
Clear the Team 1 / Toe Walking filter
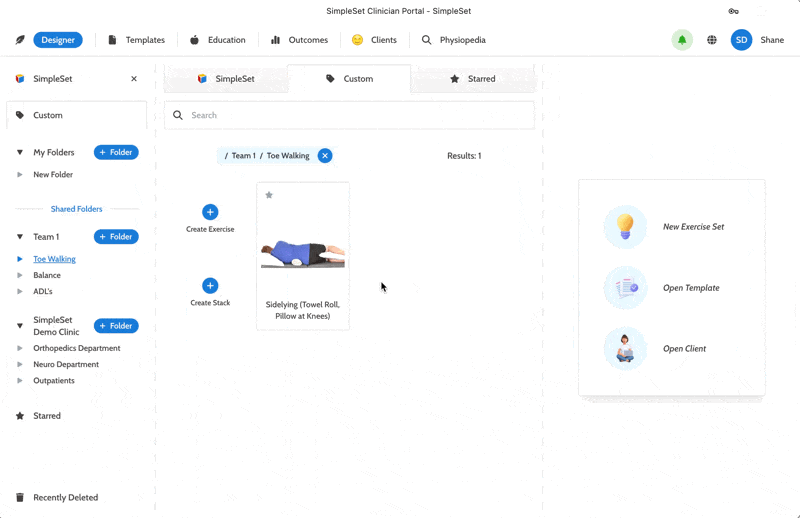pyautogui.click(x=325, y=156)
